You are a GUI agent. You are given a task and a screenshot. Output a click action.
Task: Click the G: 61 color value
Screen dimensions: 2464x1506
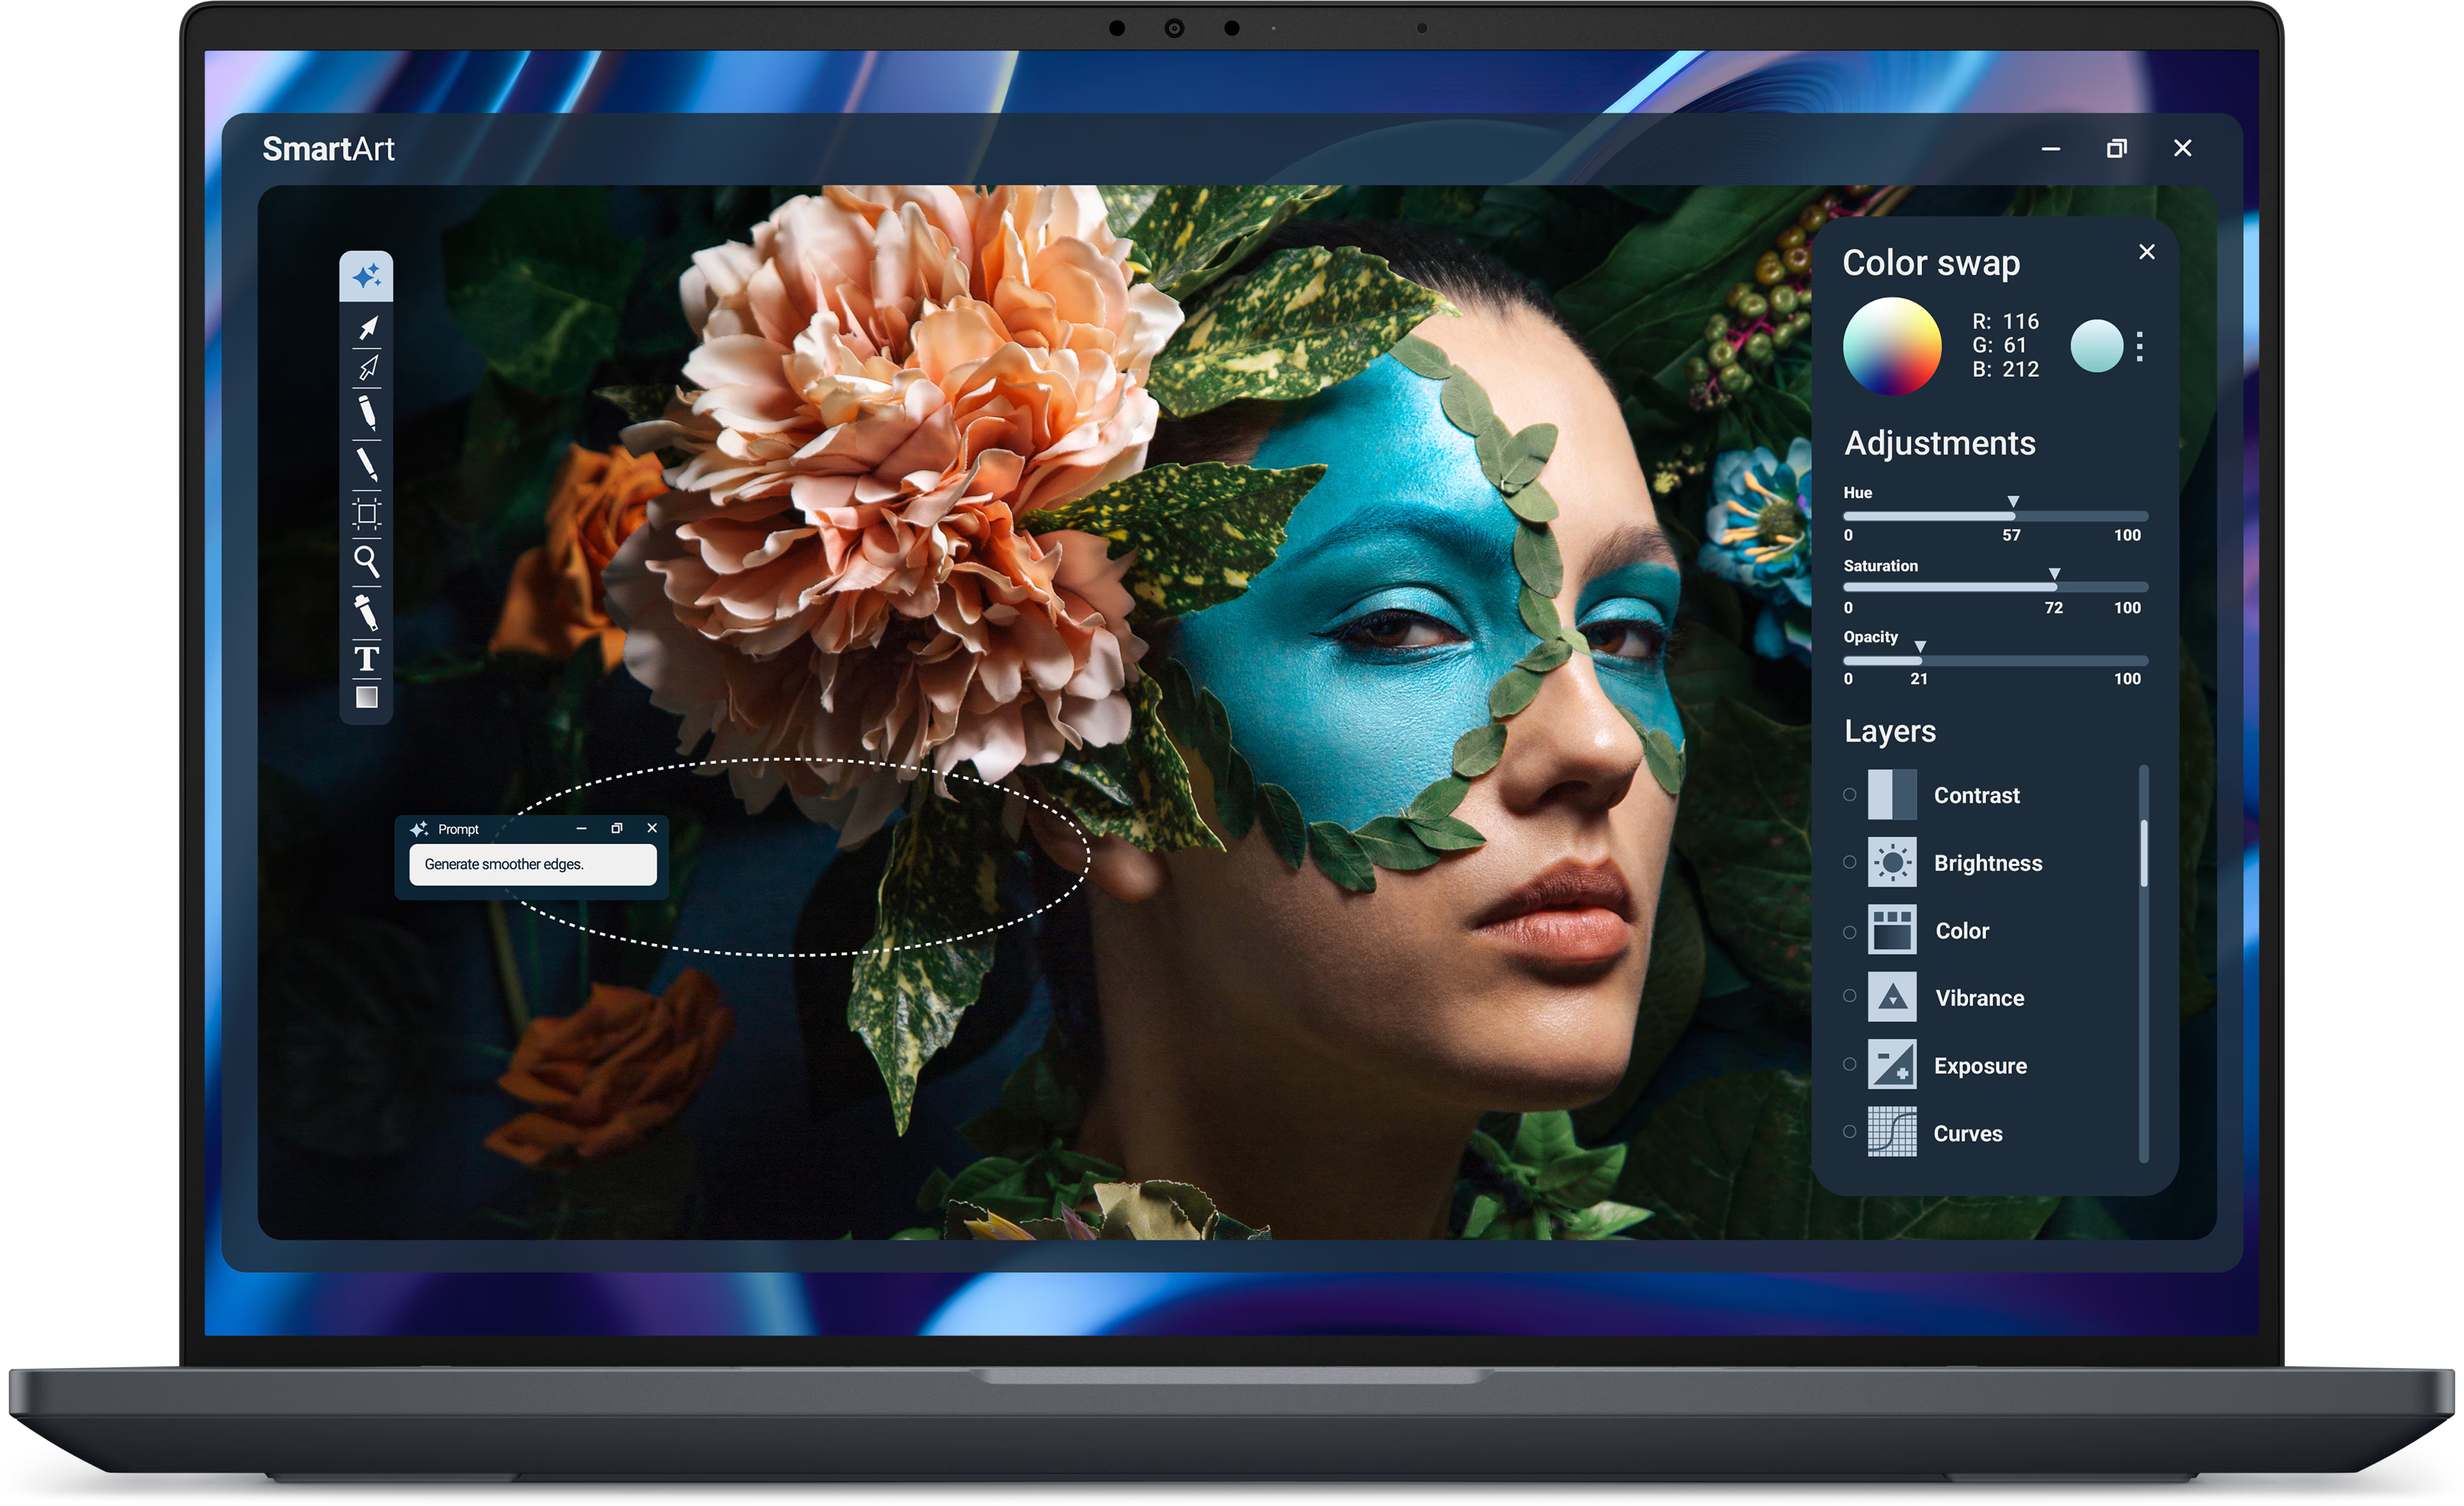point(1999,345)
